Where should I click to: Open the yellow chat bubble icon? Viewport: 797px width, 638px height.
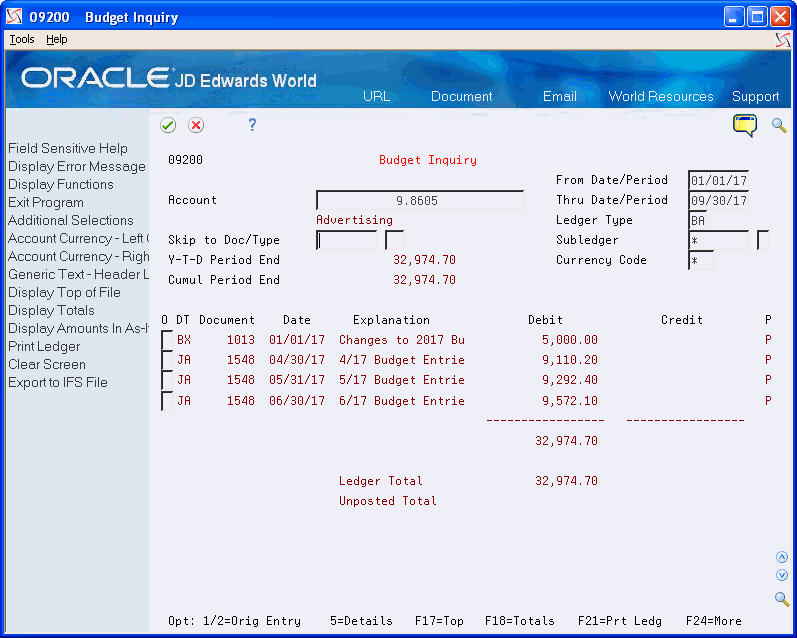click(745, 125)
